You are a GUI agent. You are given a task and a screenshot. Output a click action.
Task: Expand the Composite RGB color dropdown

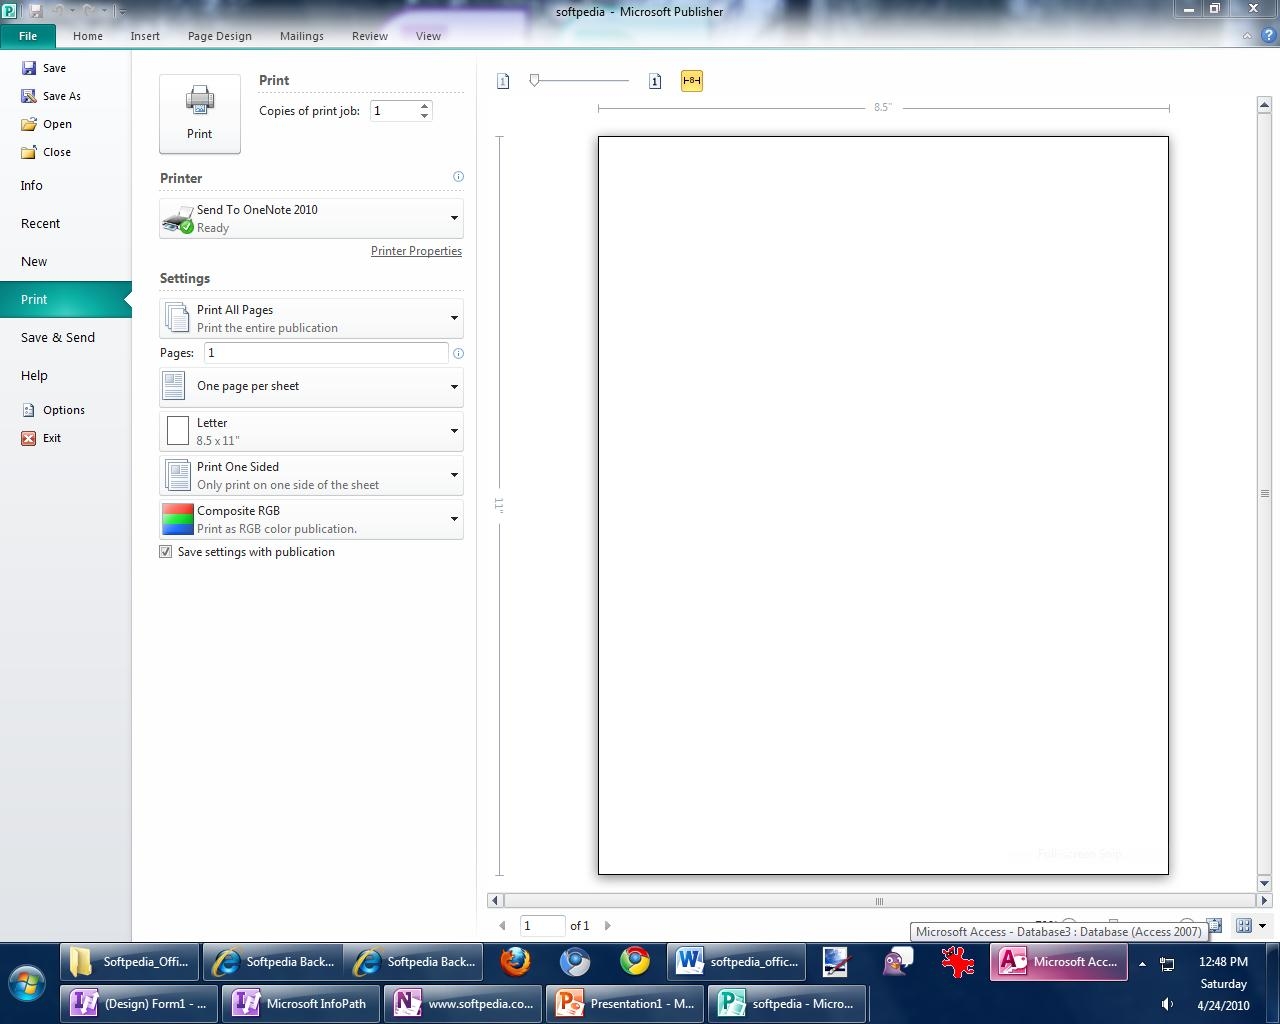[x=454, y=519]
